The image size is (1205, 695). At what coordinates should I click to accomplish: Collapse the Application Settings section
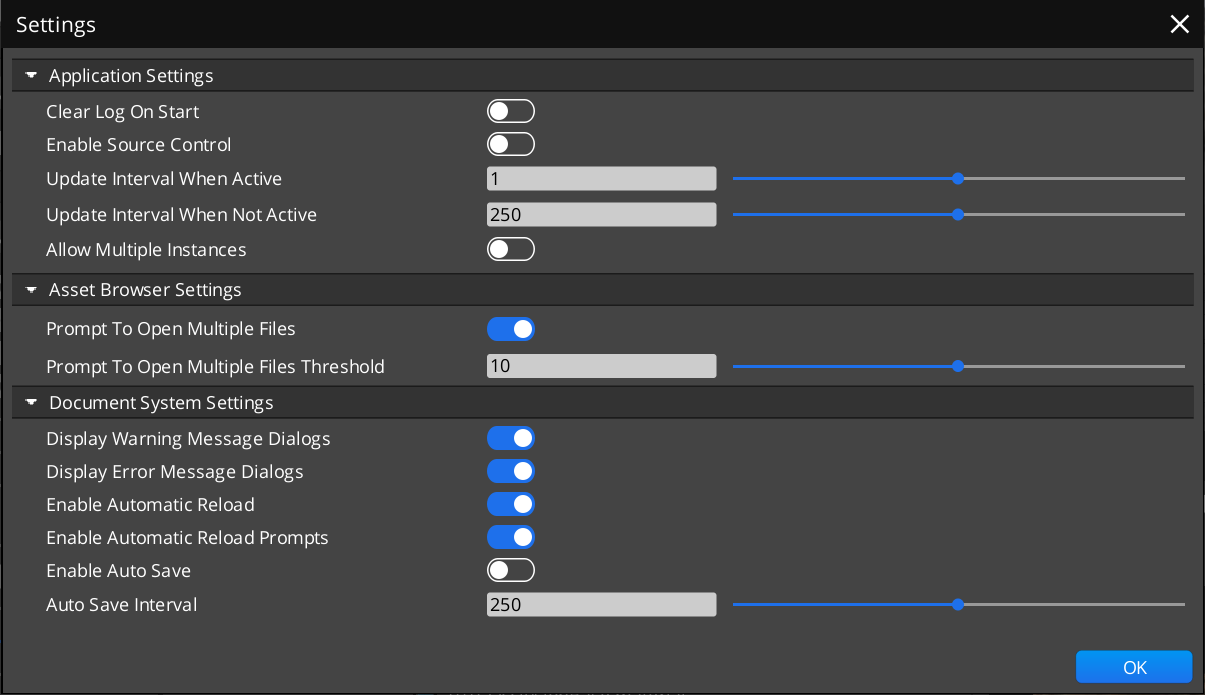coord(30,74)
